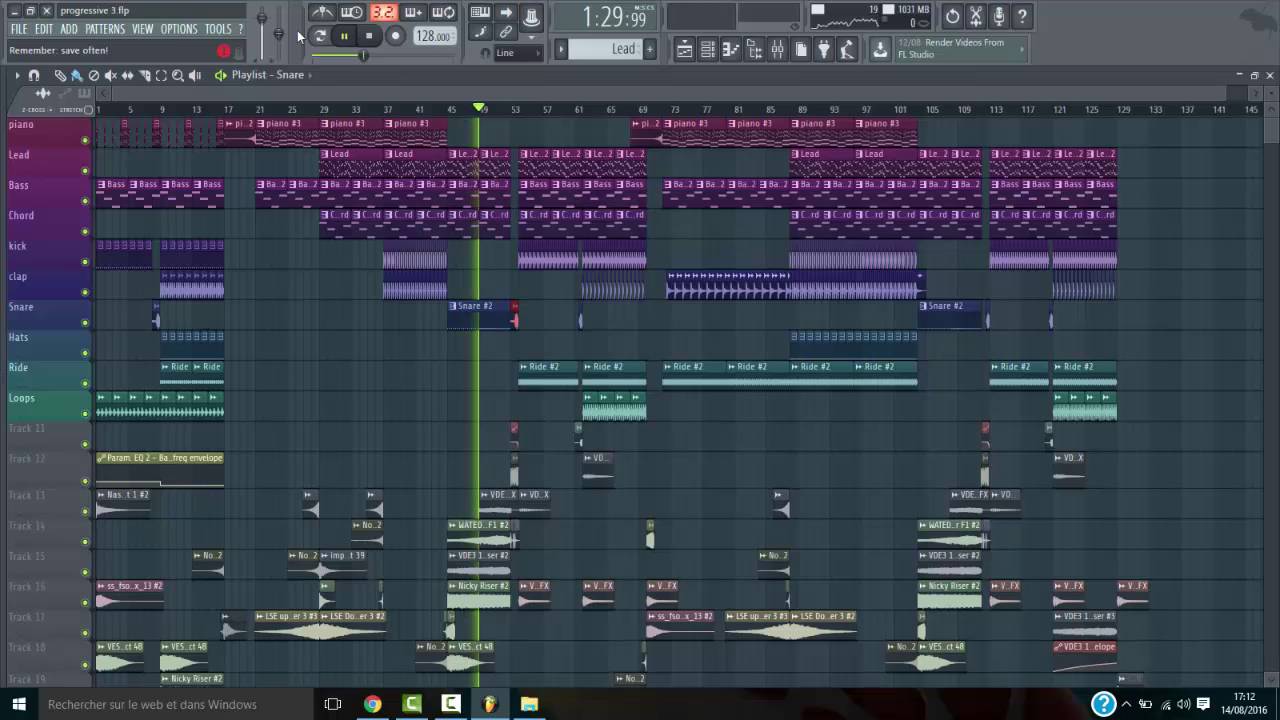Select the Slice tool

click(x=145, y=75)
